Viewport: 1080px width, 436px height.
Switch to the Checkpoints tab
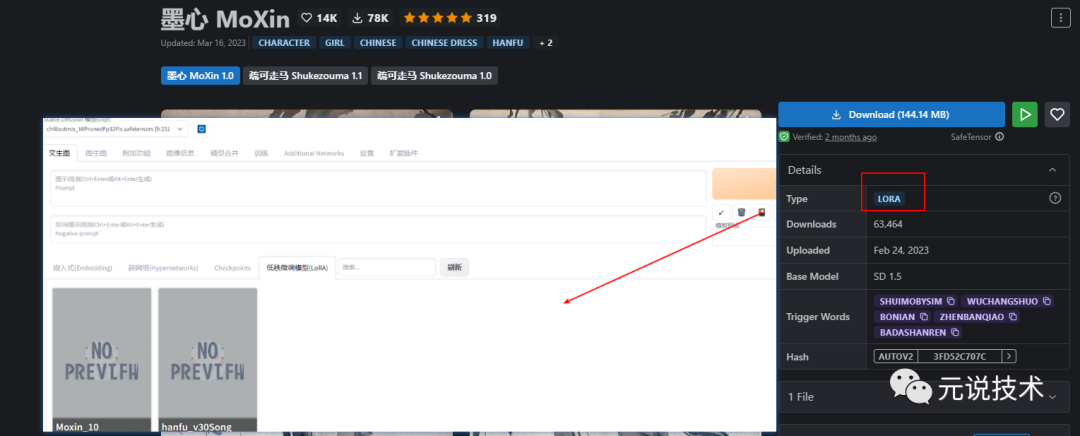pos(232,267)
